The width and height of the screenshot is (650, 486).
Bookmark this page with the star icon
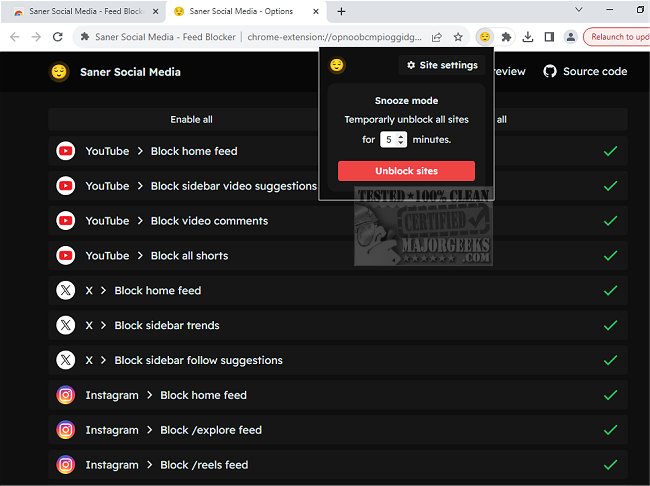(458, 37)
